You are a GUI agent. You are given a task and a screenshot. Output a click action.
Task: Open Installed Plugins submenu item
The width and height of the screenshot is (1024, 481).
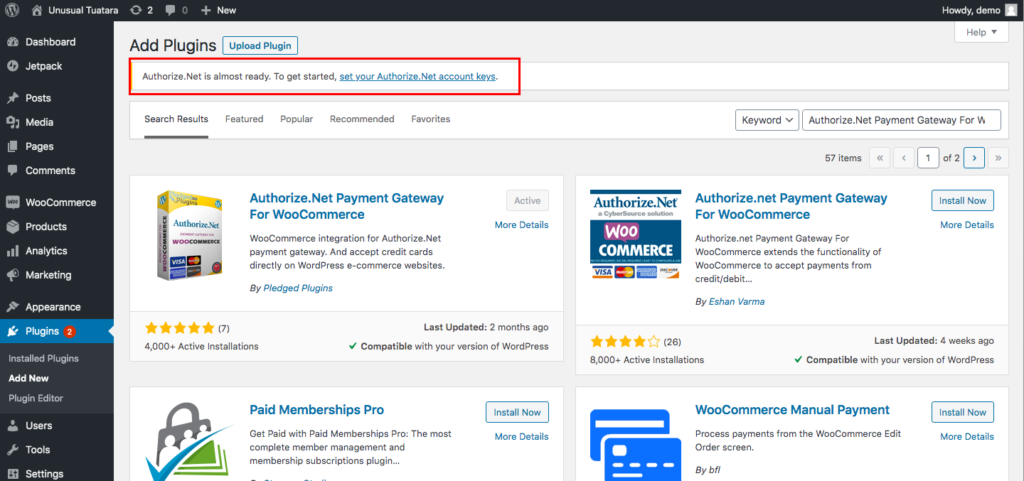click(44, 358)
